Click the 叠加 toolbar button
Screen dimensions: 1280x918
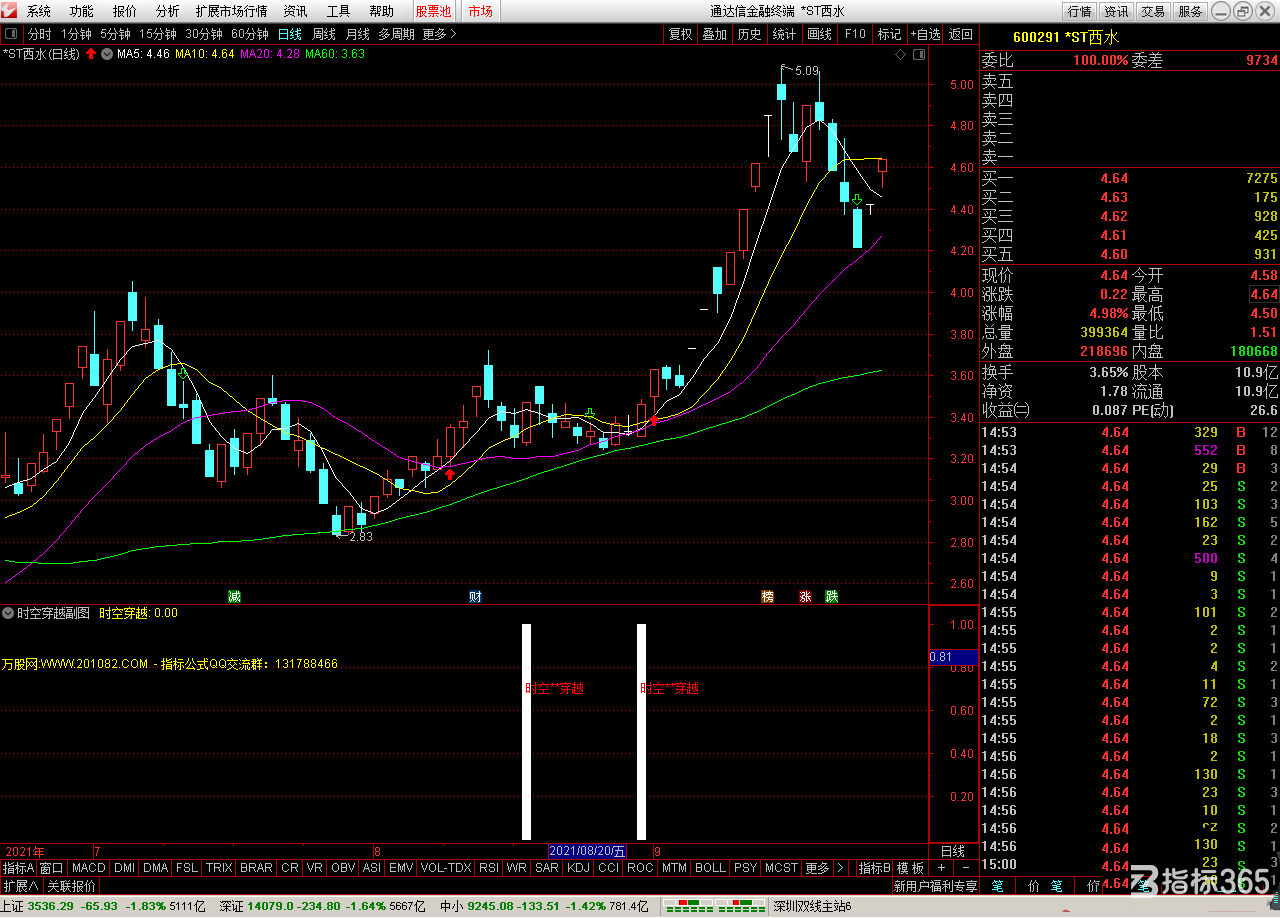tap(714, 34)
